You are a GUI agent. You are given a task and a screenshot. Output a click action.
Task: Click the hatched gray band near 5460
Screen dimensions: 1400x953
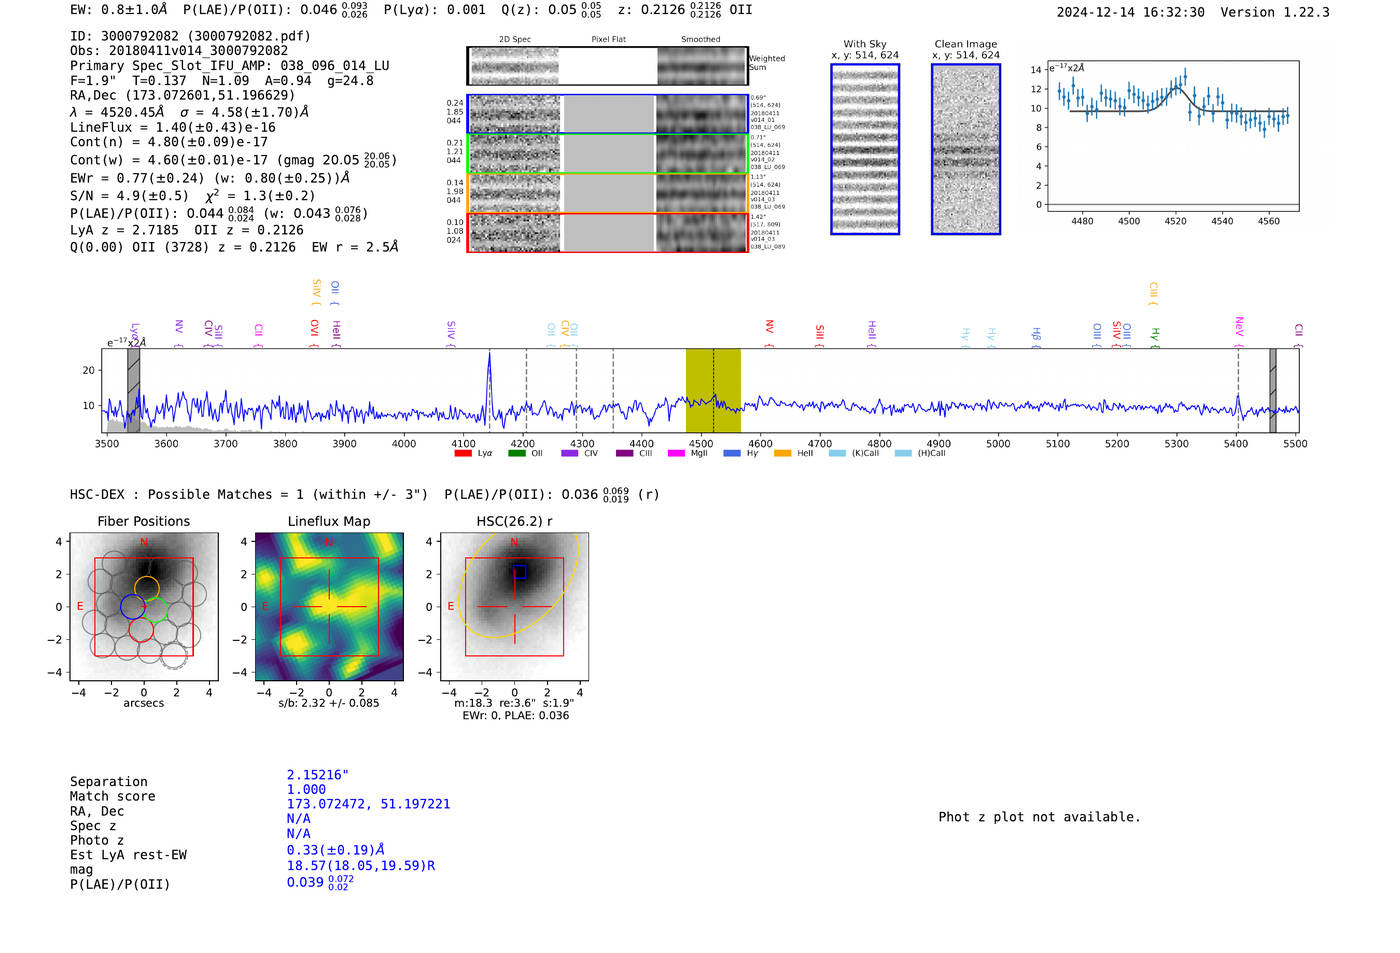pyautogui.click(x=1273, y=390)
